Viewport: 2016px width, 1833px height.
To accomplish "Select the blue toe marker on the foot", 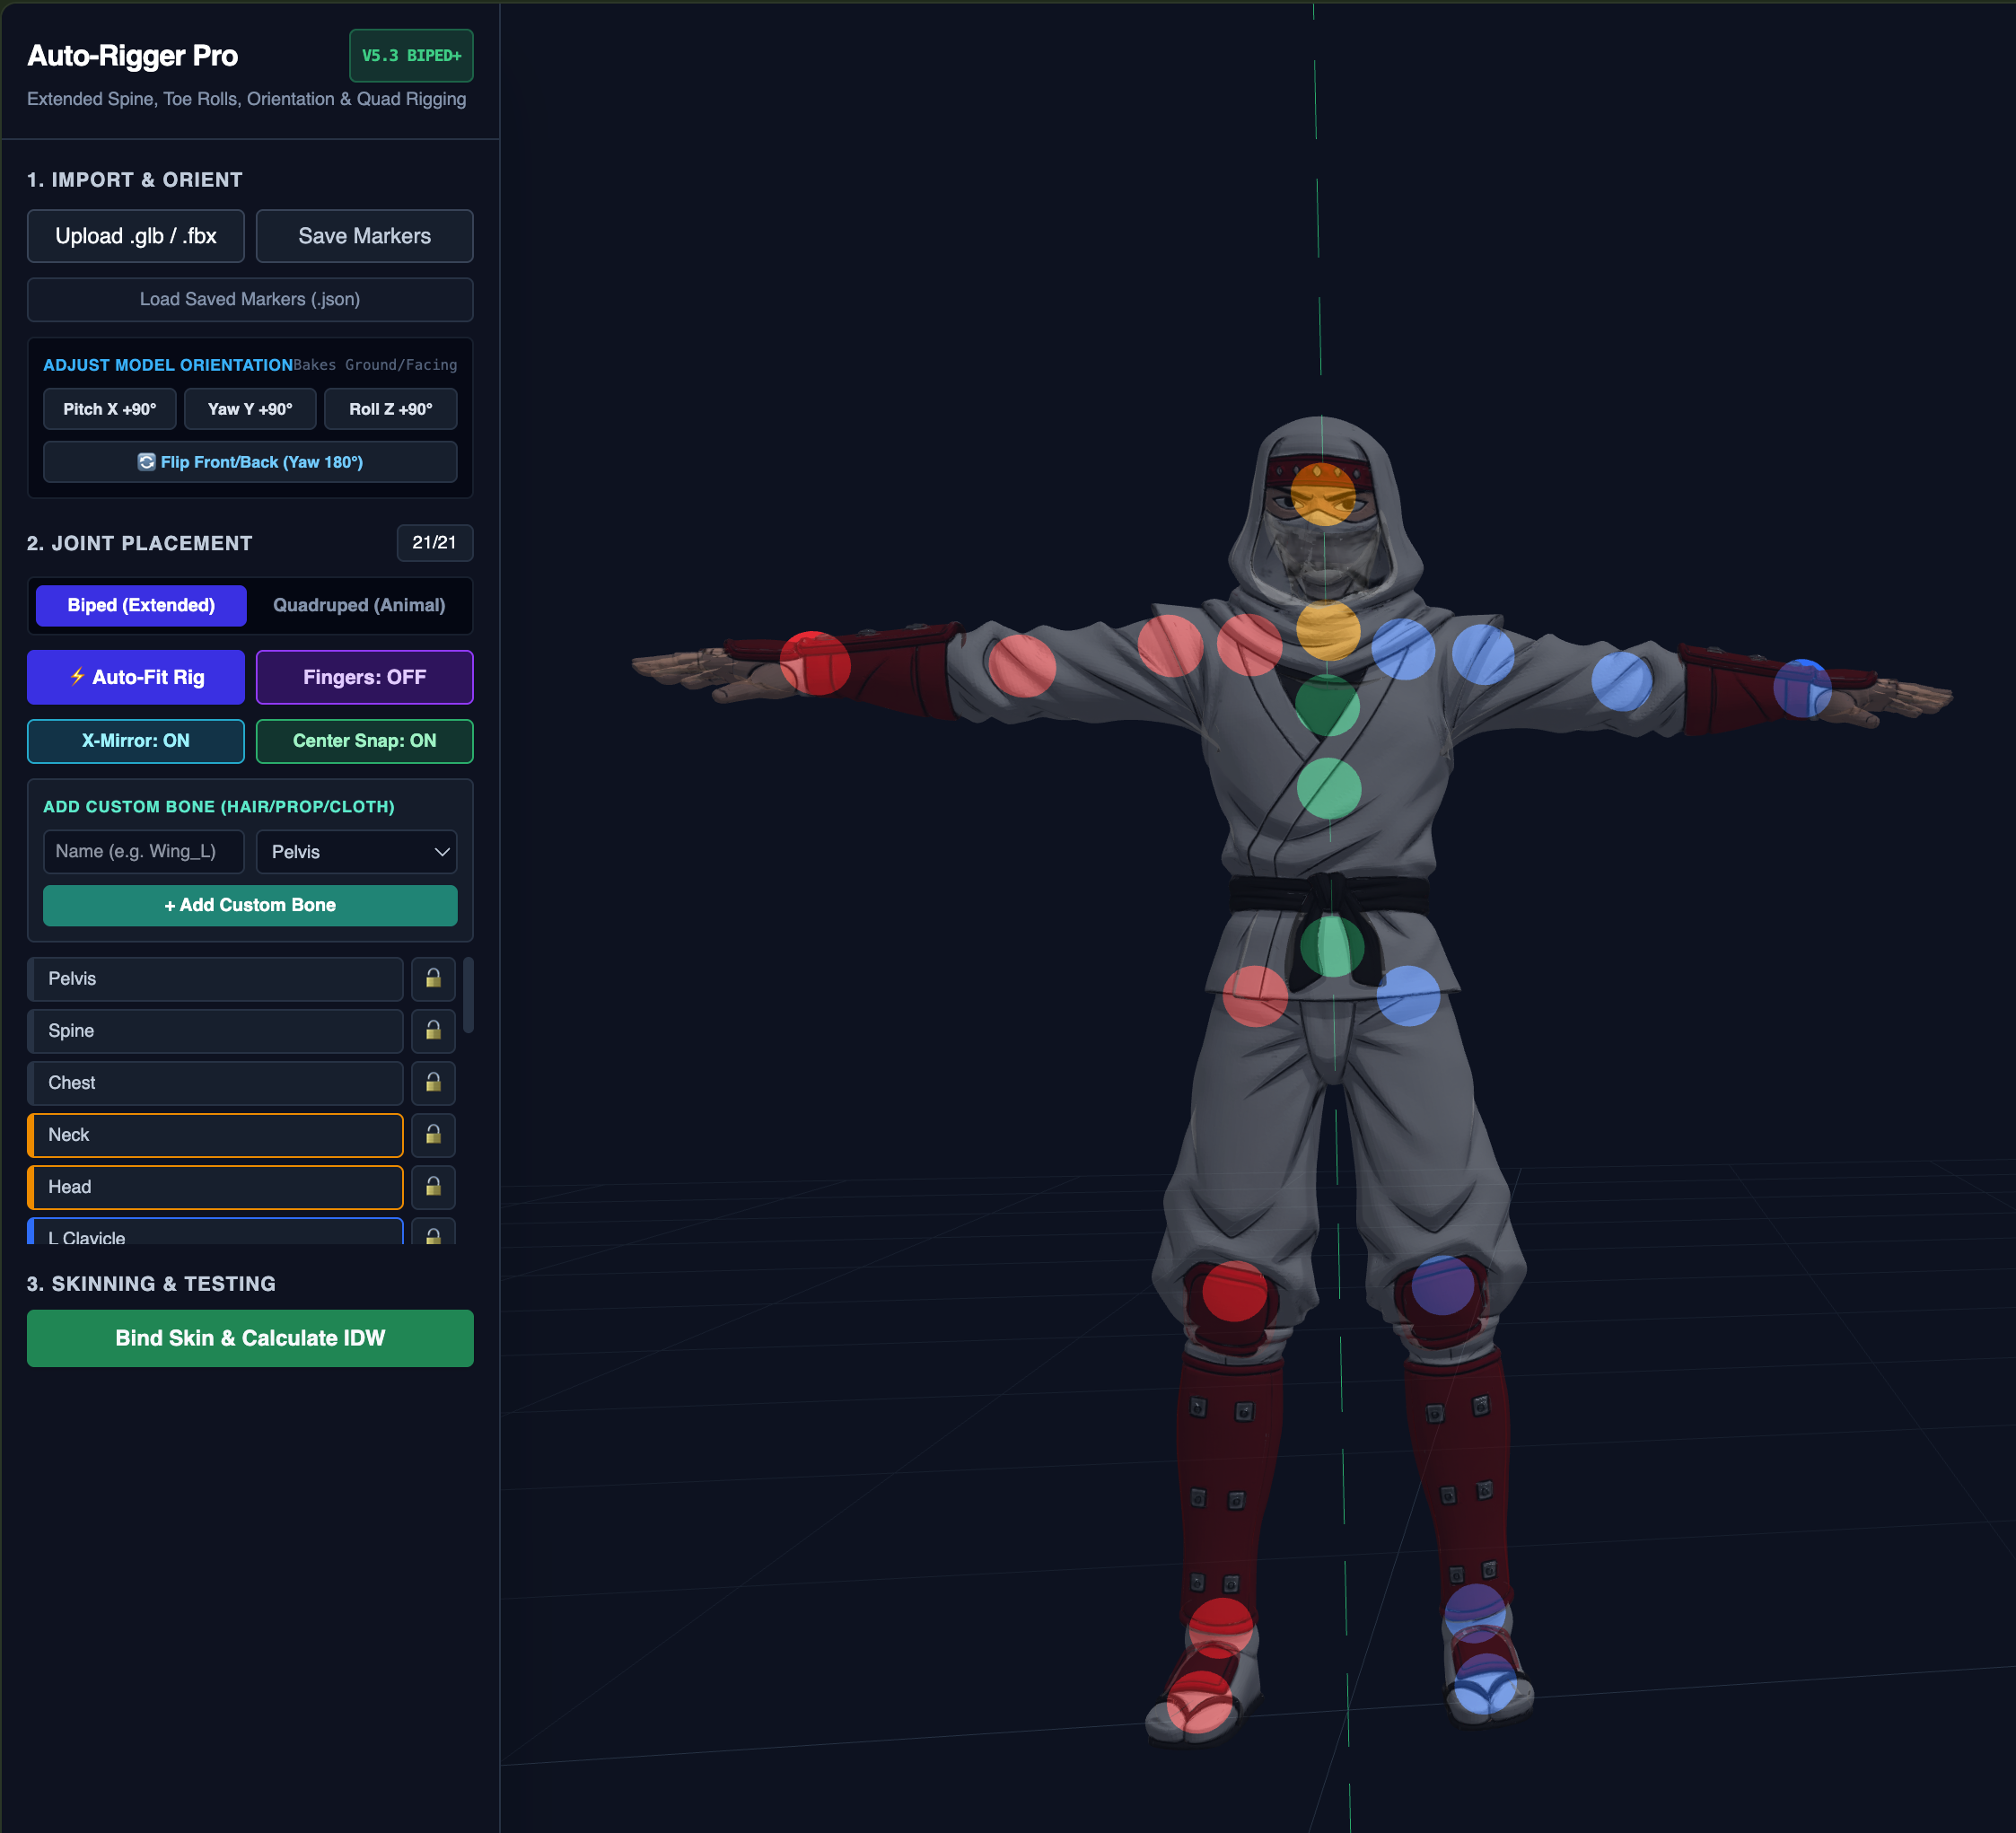I will 1485,1684.
